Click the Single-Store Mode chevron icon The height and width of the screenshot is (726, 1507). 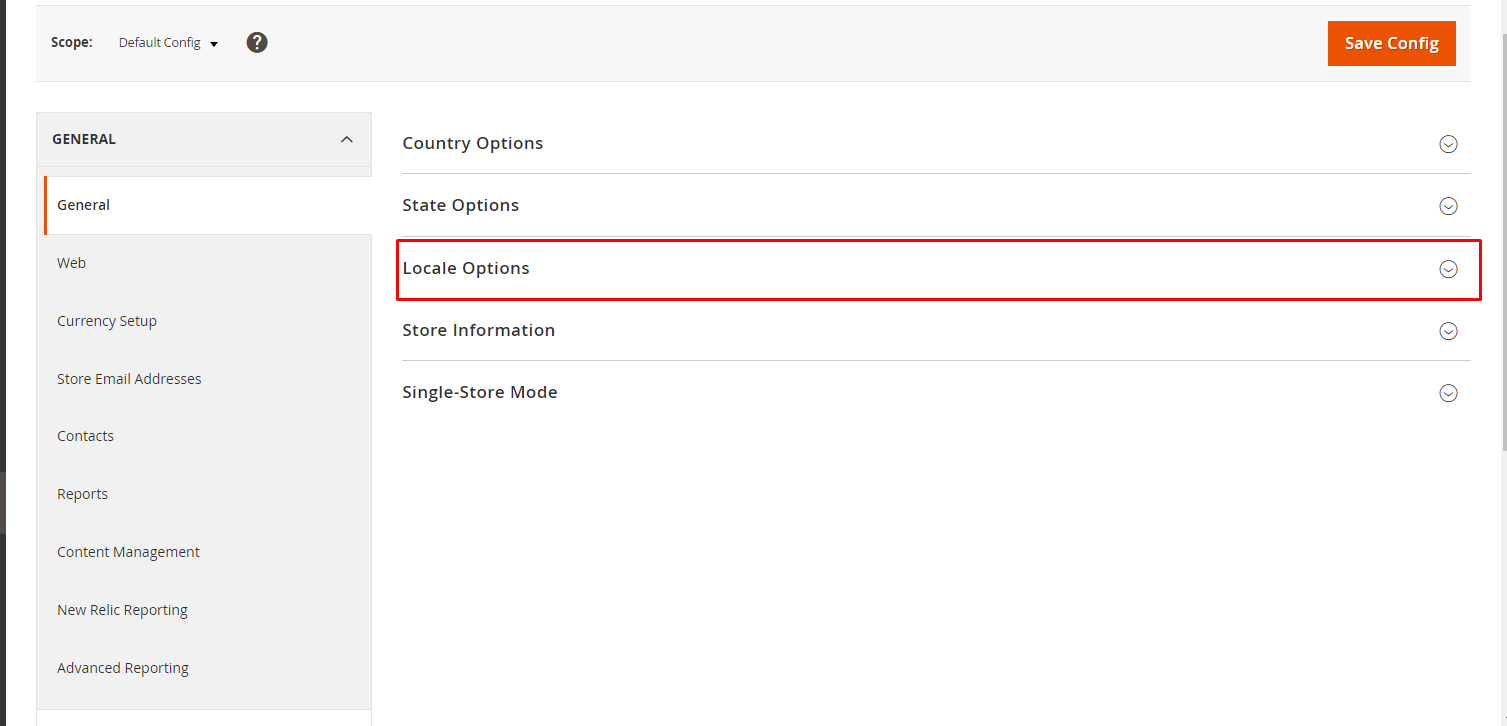[x=1448, y=393]
